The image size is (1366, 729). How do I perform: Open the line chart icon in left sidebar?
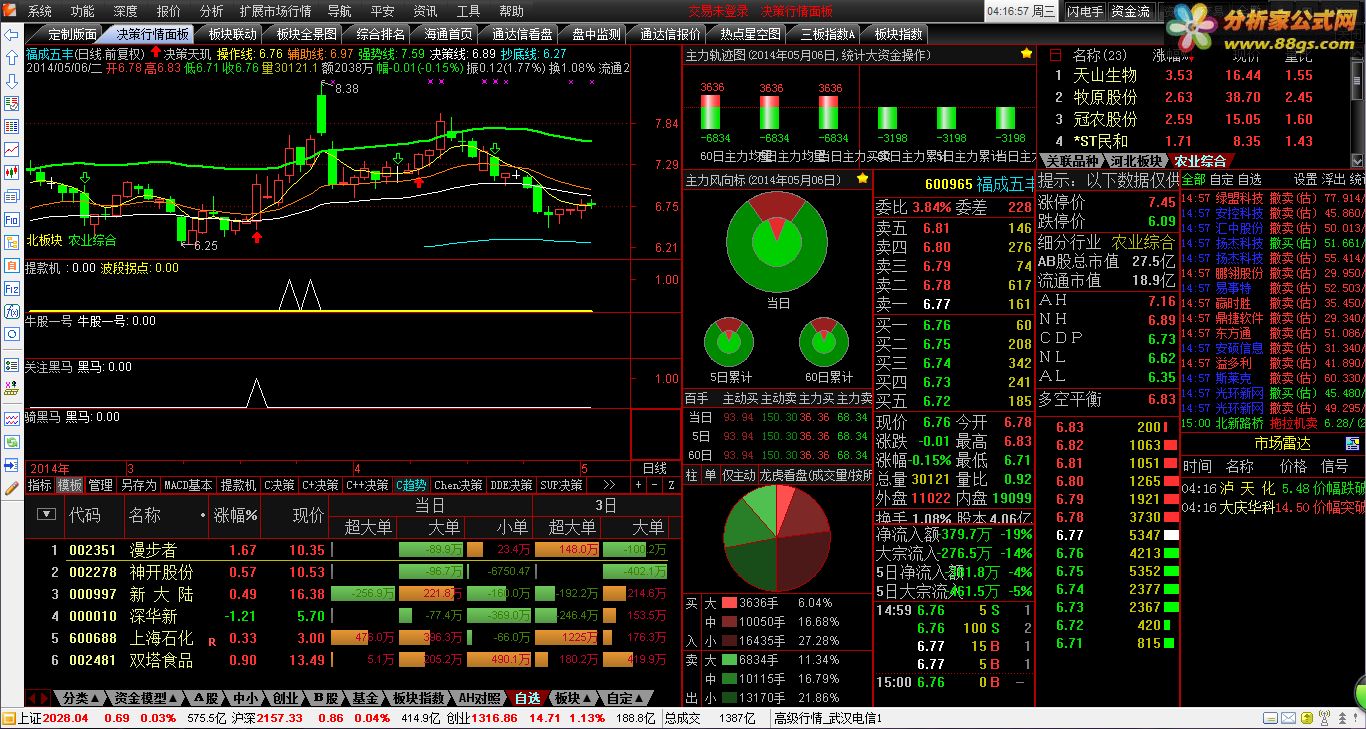(x=11, y=150)
